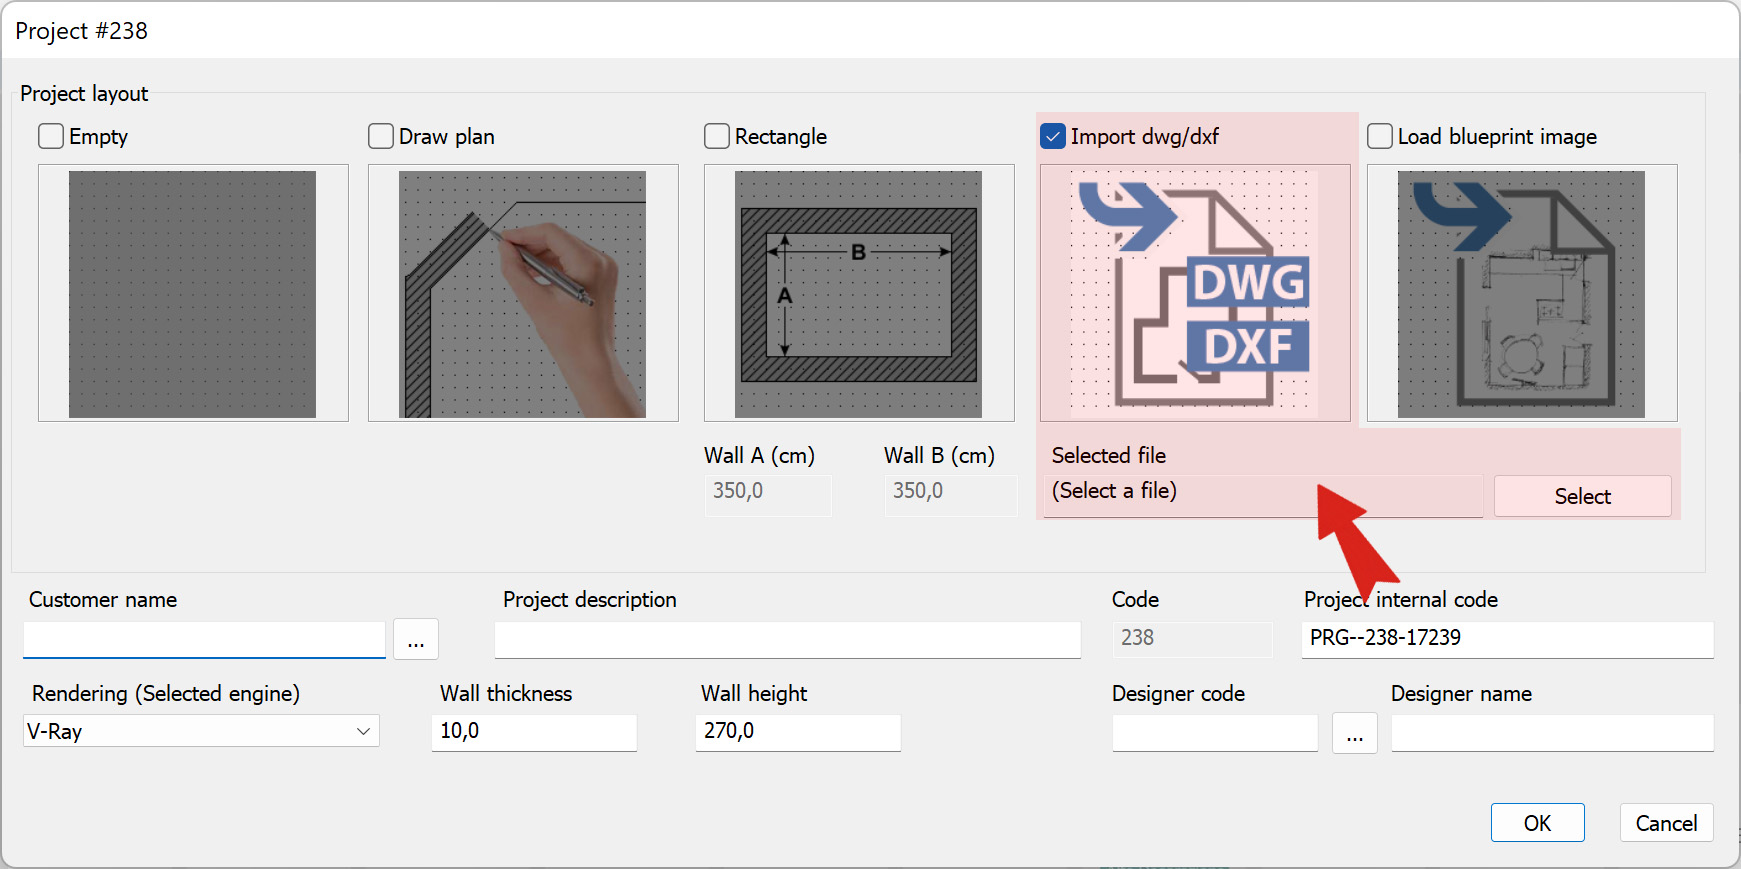Screen dimensions: 1741x869
Task: Enable Load blueprint image checkbox
Action: click(x=1380, y=136)
